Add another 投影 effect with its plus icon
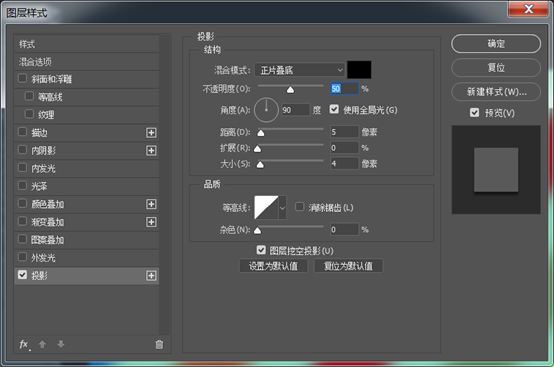554x367 pixels. coord(151,276)
